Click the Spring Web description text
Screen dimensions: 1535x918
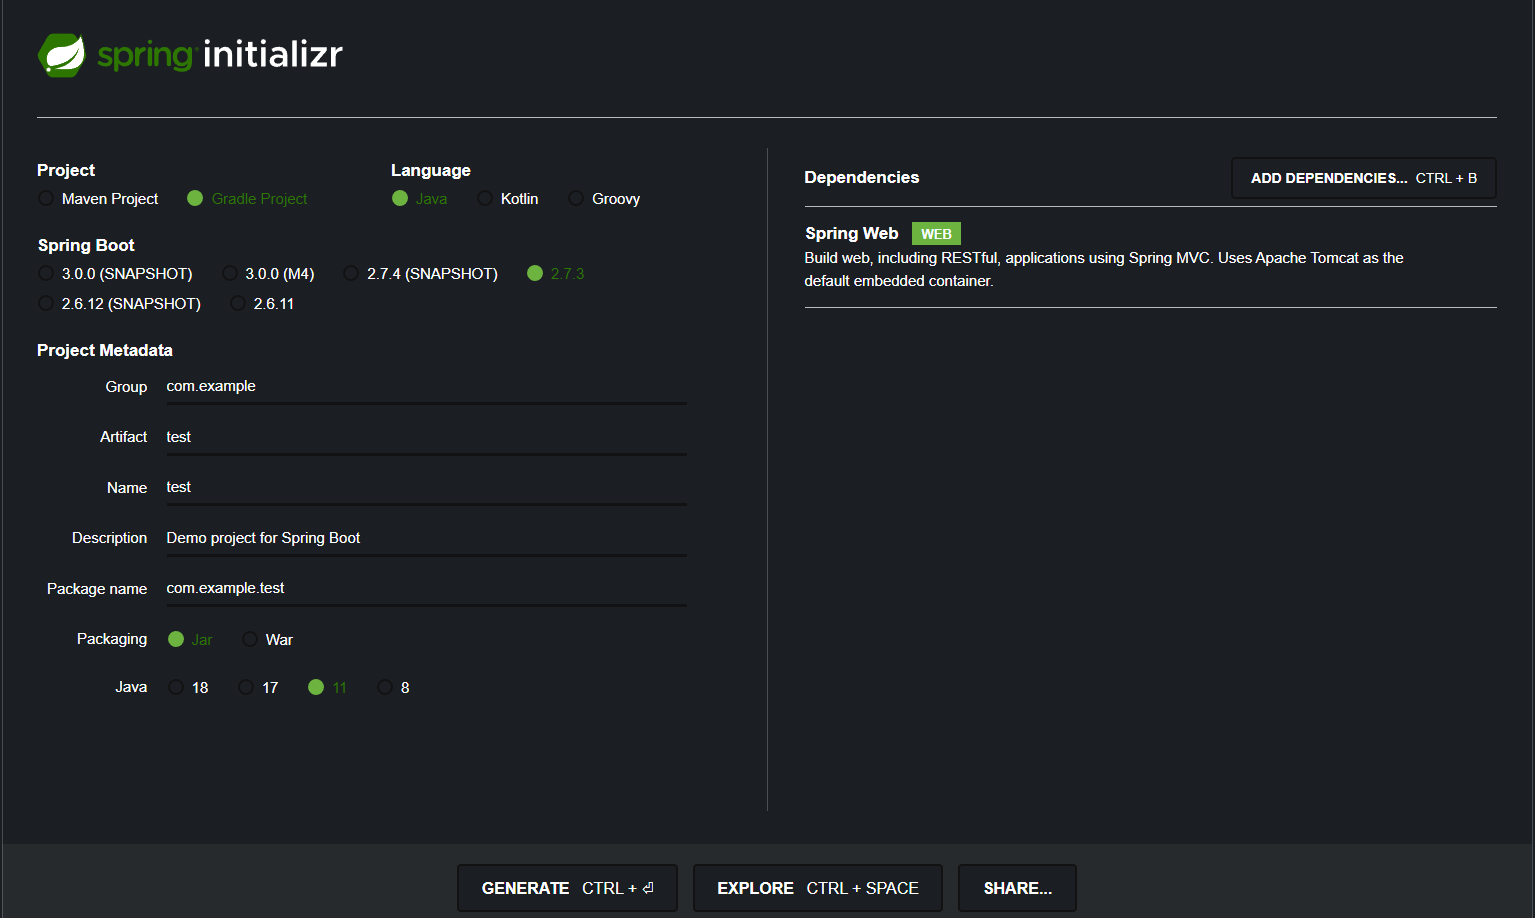click(x=1104, y=269)
